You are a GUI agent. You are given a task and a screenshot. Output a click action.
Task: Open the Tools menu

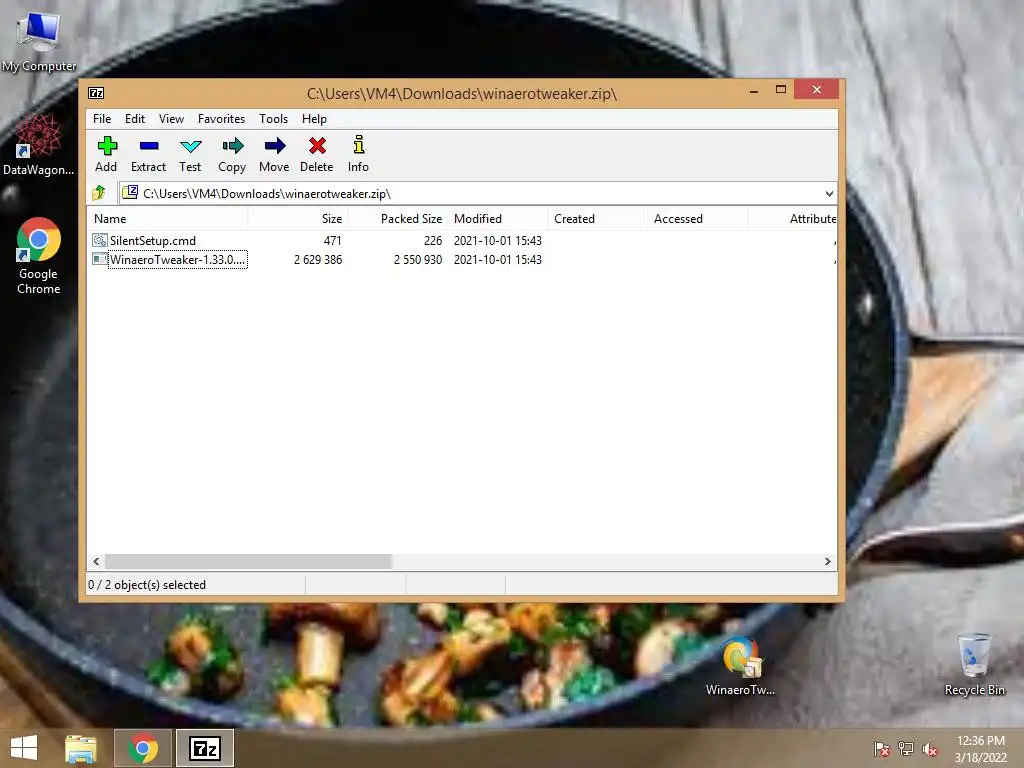(274, 119)
